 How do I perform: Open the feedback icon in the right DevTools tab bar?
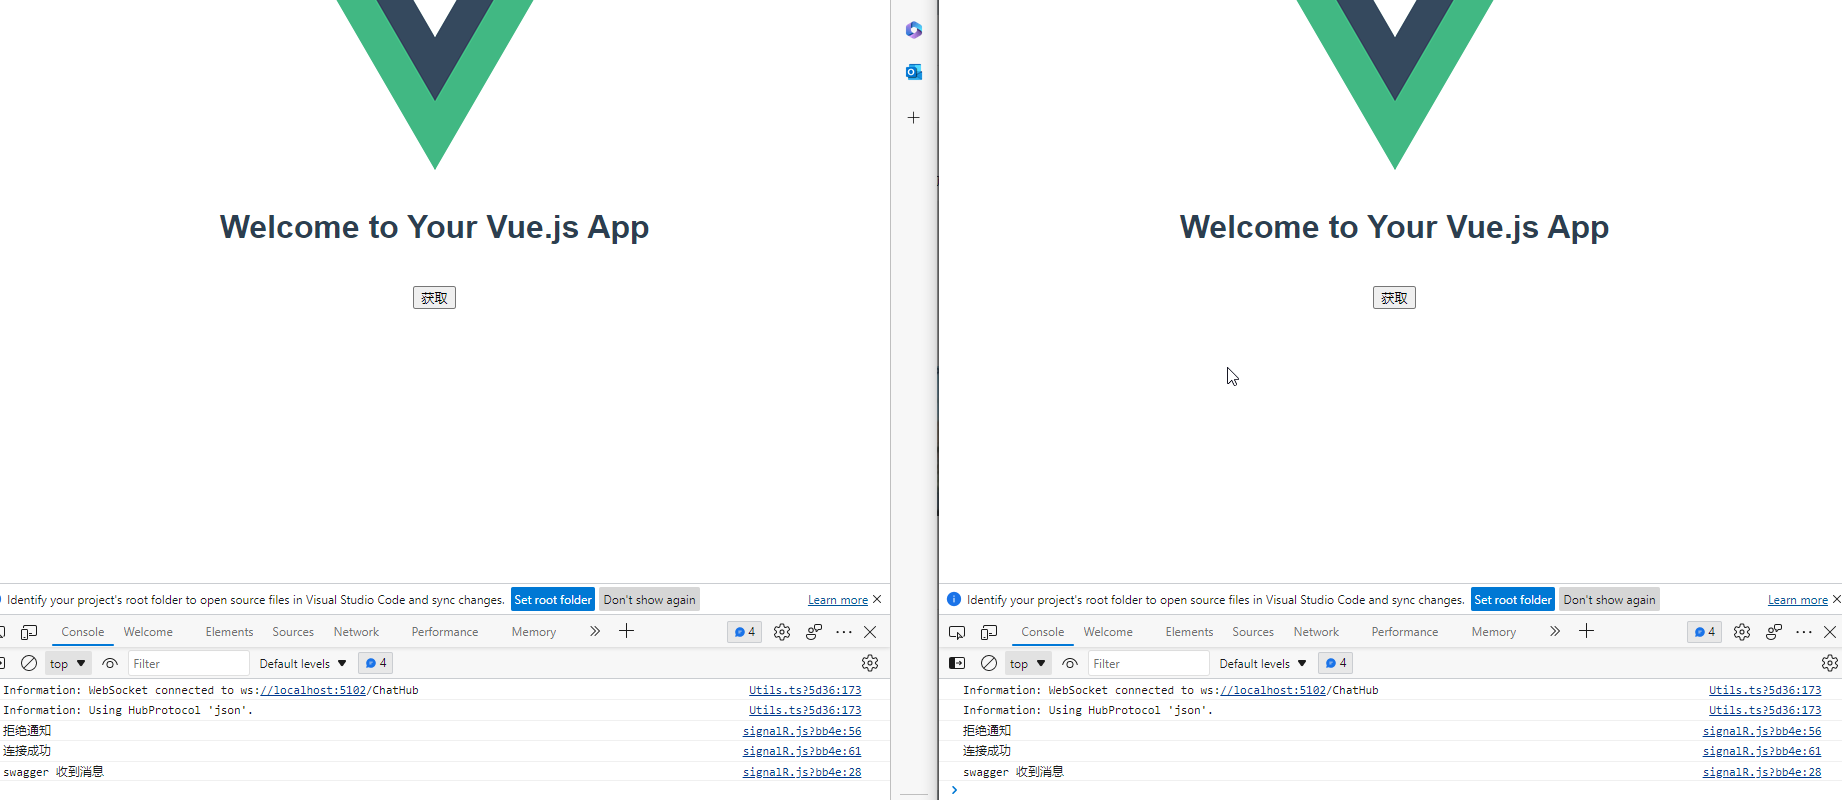coord(1774,632)
